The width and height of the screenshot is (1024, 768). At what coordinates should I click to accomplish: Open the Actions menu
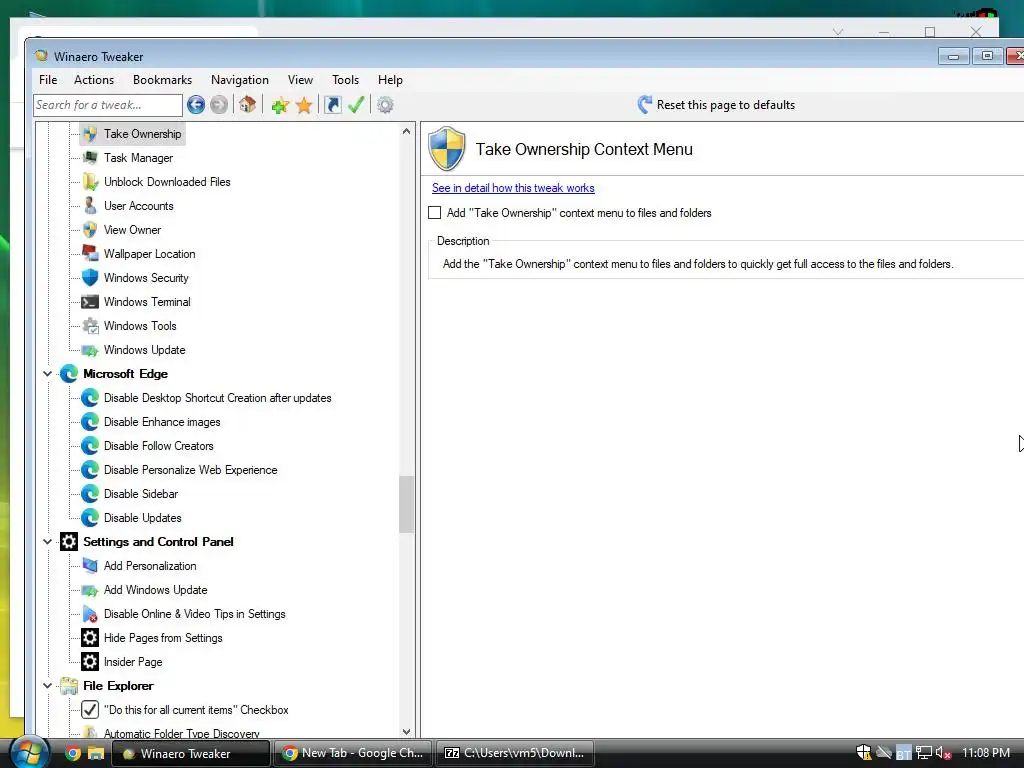[x=94, y=80]
